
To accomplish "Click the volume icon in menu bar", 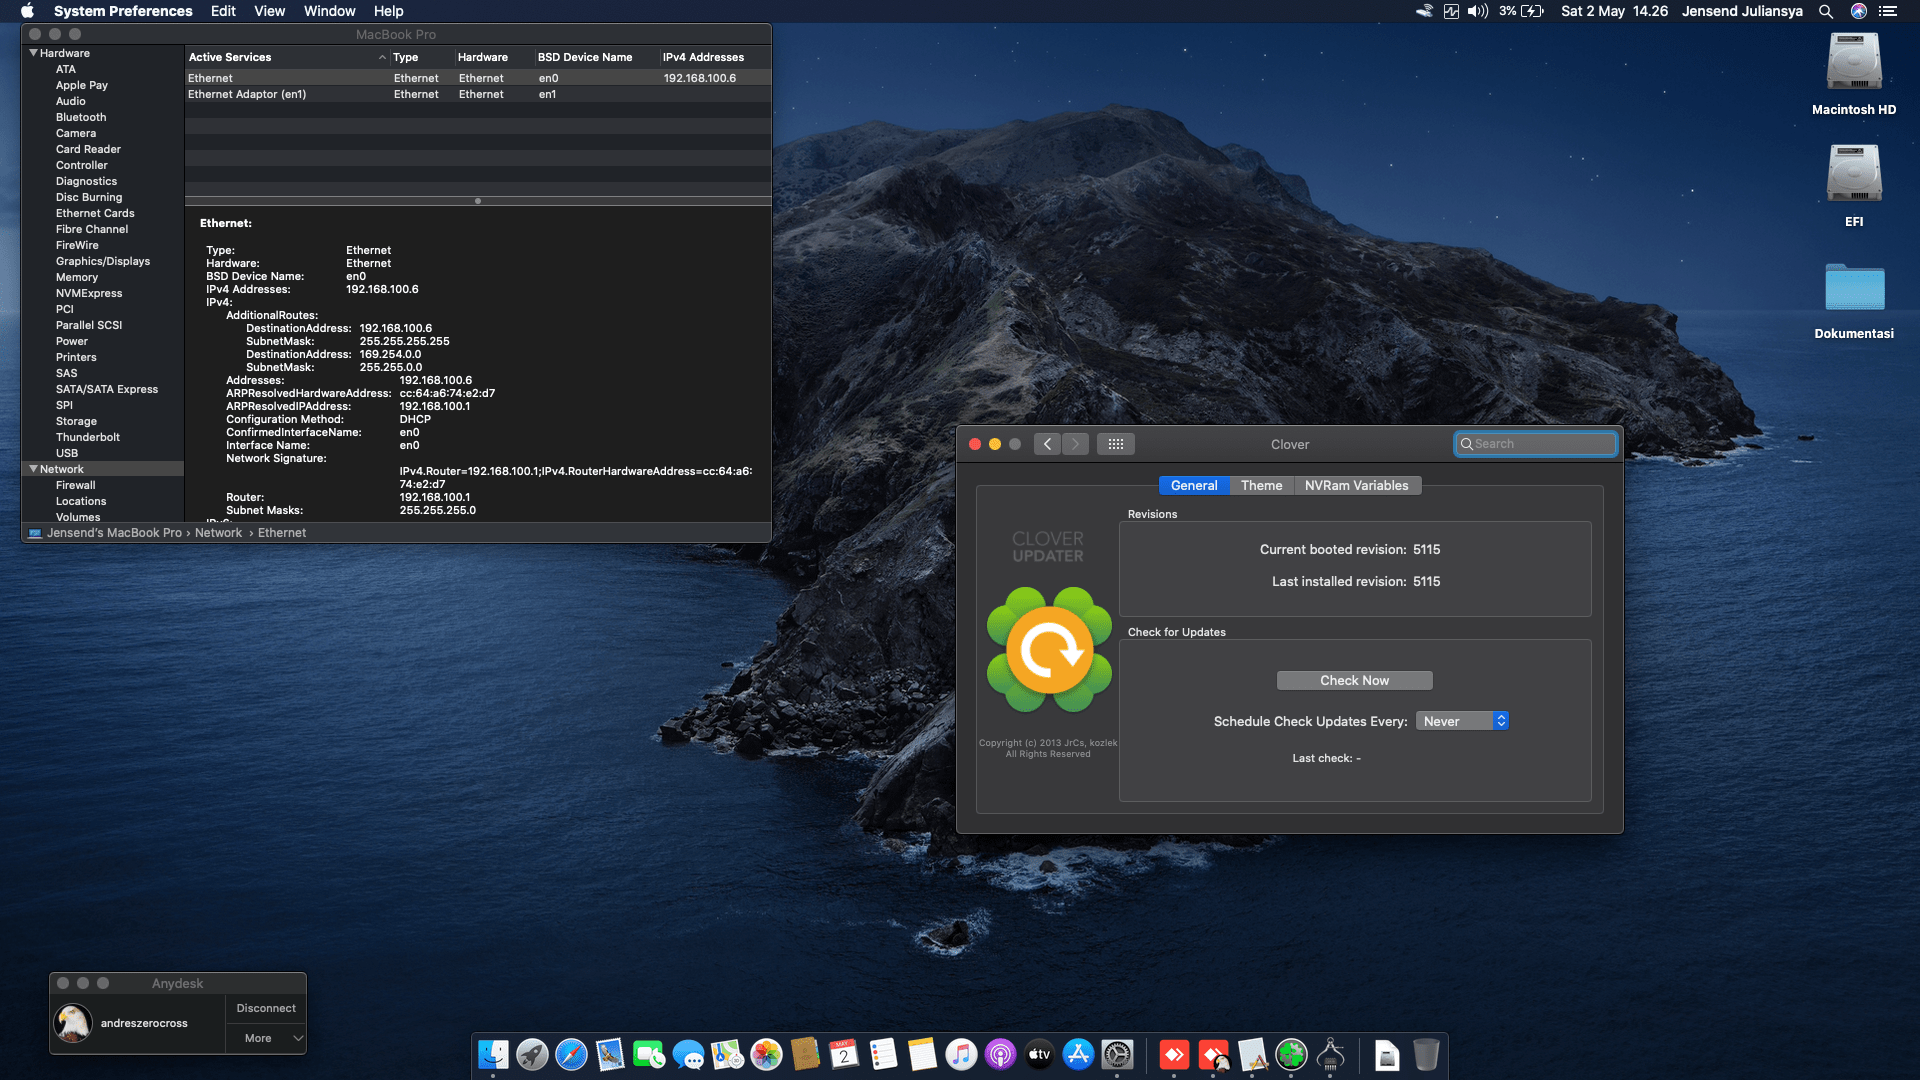I will coord(1478,11).
